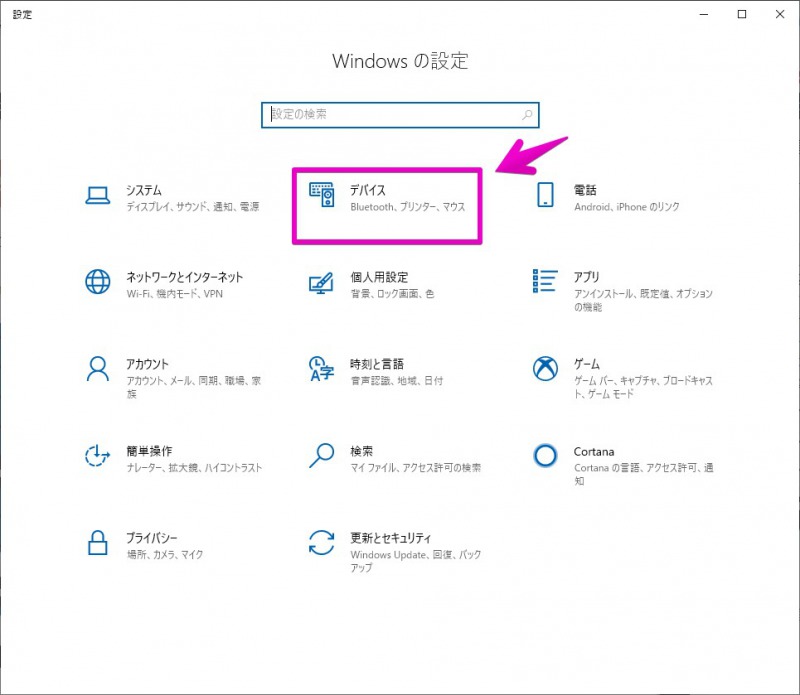800x695 pixels.
Task: Click 'アンインストール、既定値、オプションの機能' description
Action: (x=643, y=300)
